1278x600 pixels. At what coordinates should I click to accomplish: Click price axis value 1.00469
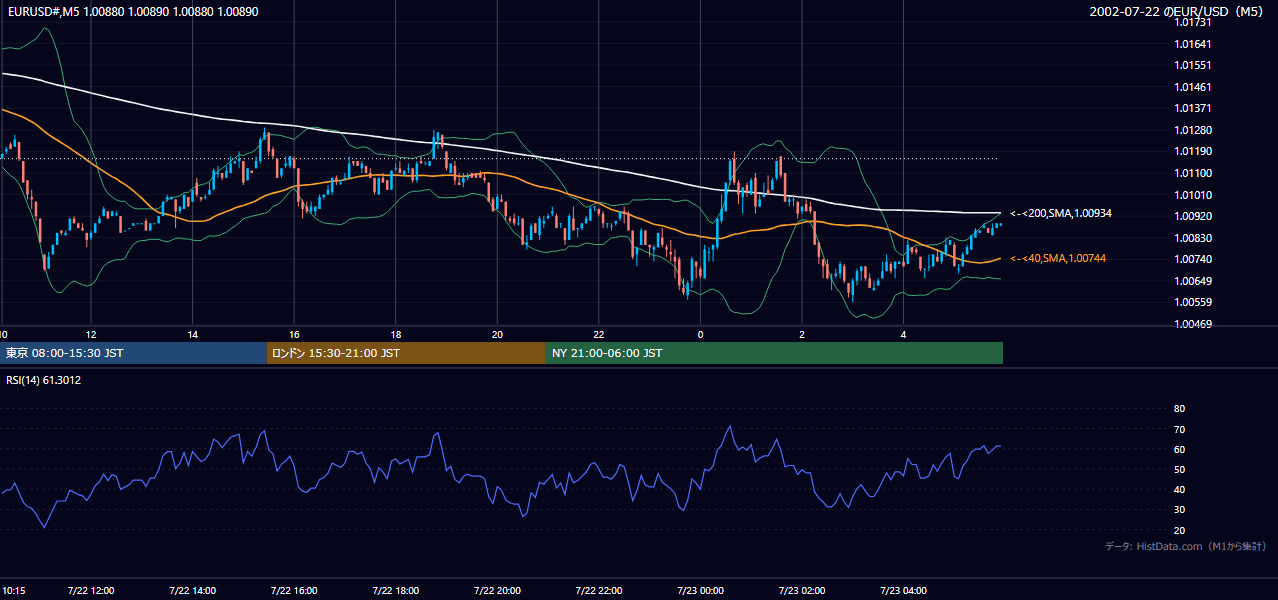[x=1194, y=324]
